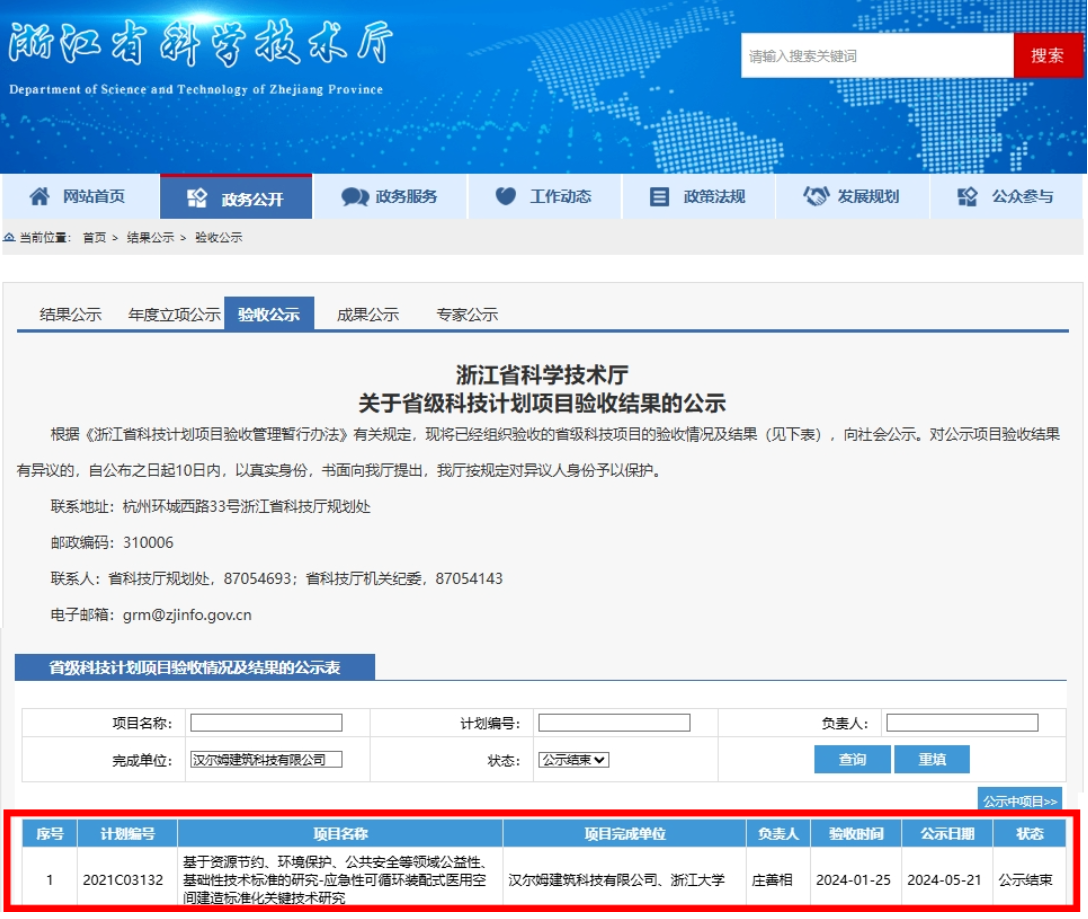Switch to the 结果公示 tab
The image size is (1088, 919).
click(71, 314)
